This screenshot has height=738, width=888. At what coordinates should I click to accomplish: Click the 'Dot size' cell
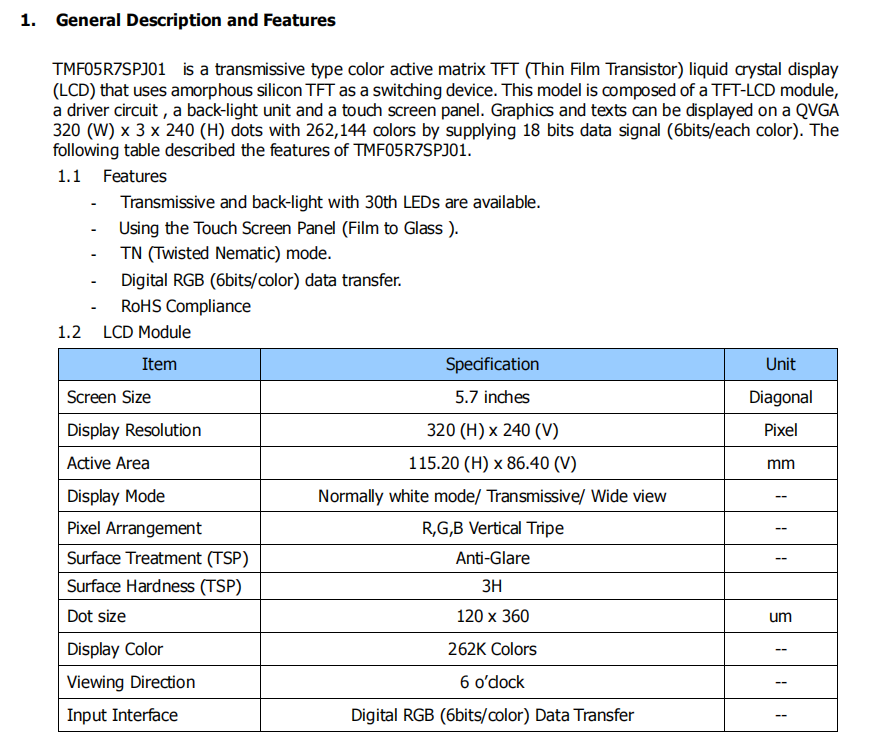pos(159,616)
